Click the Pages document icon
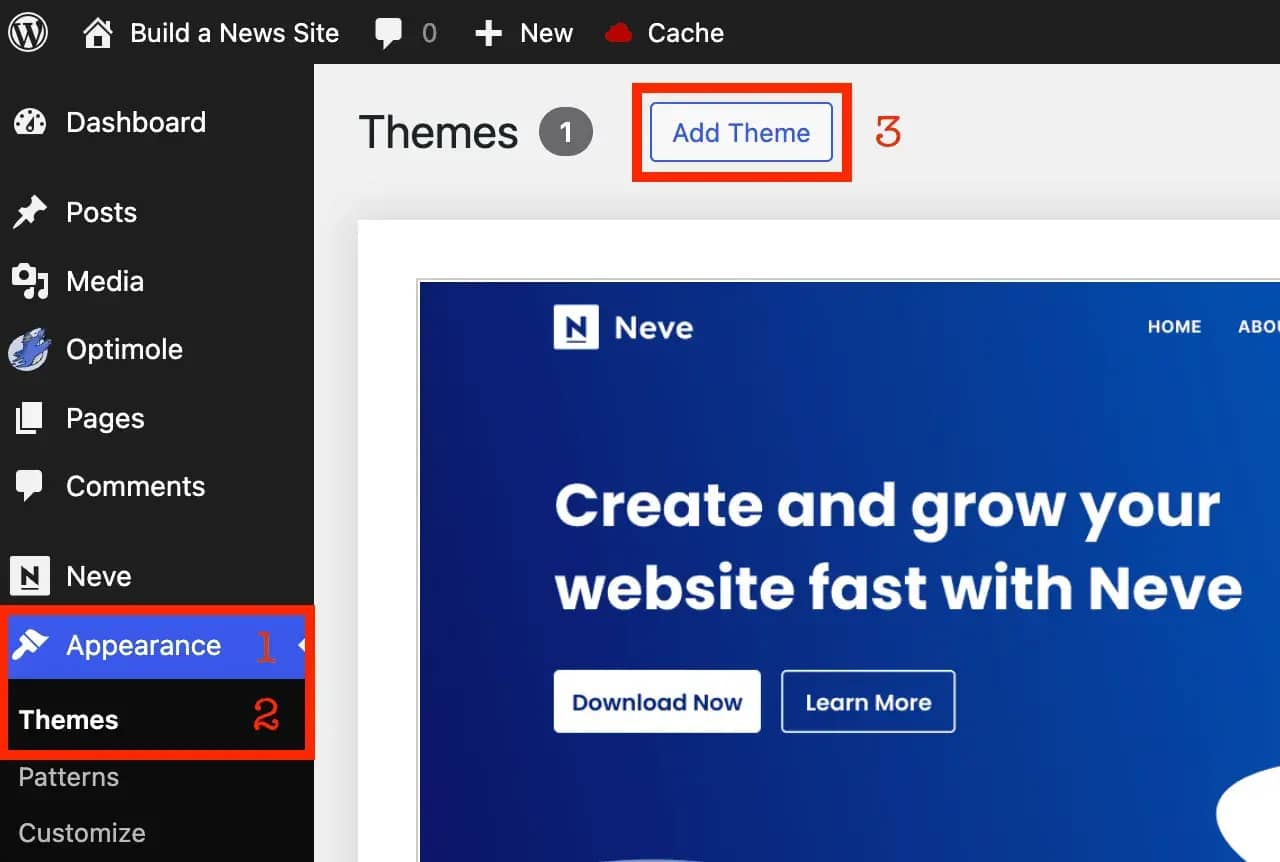This screenshot has height=862, width=1280. point(30,418)
